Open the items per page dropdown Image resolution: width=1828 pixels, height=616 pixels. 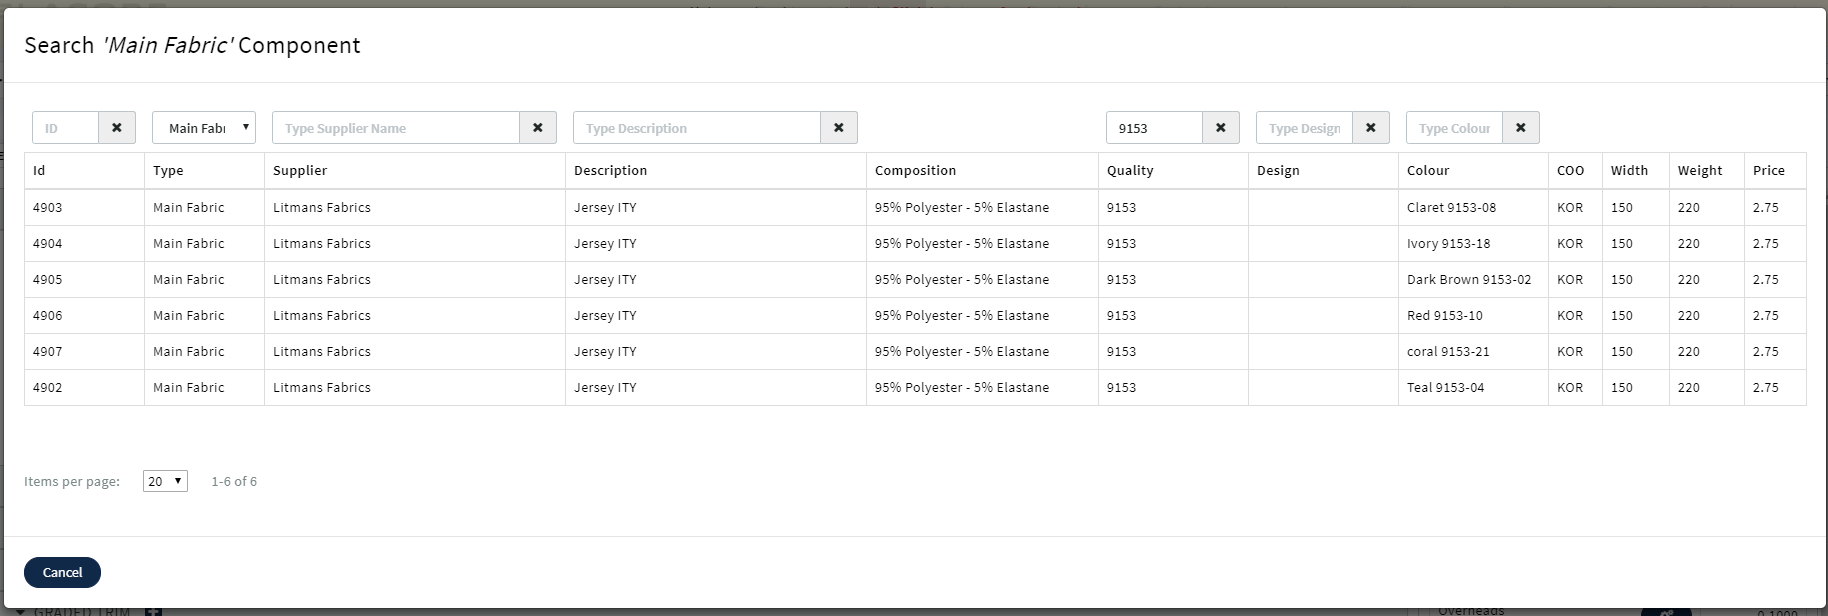(x=165, y=481)
